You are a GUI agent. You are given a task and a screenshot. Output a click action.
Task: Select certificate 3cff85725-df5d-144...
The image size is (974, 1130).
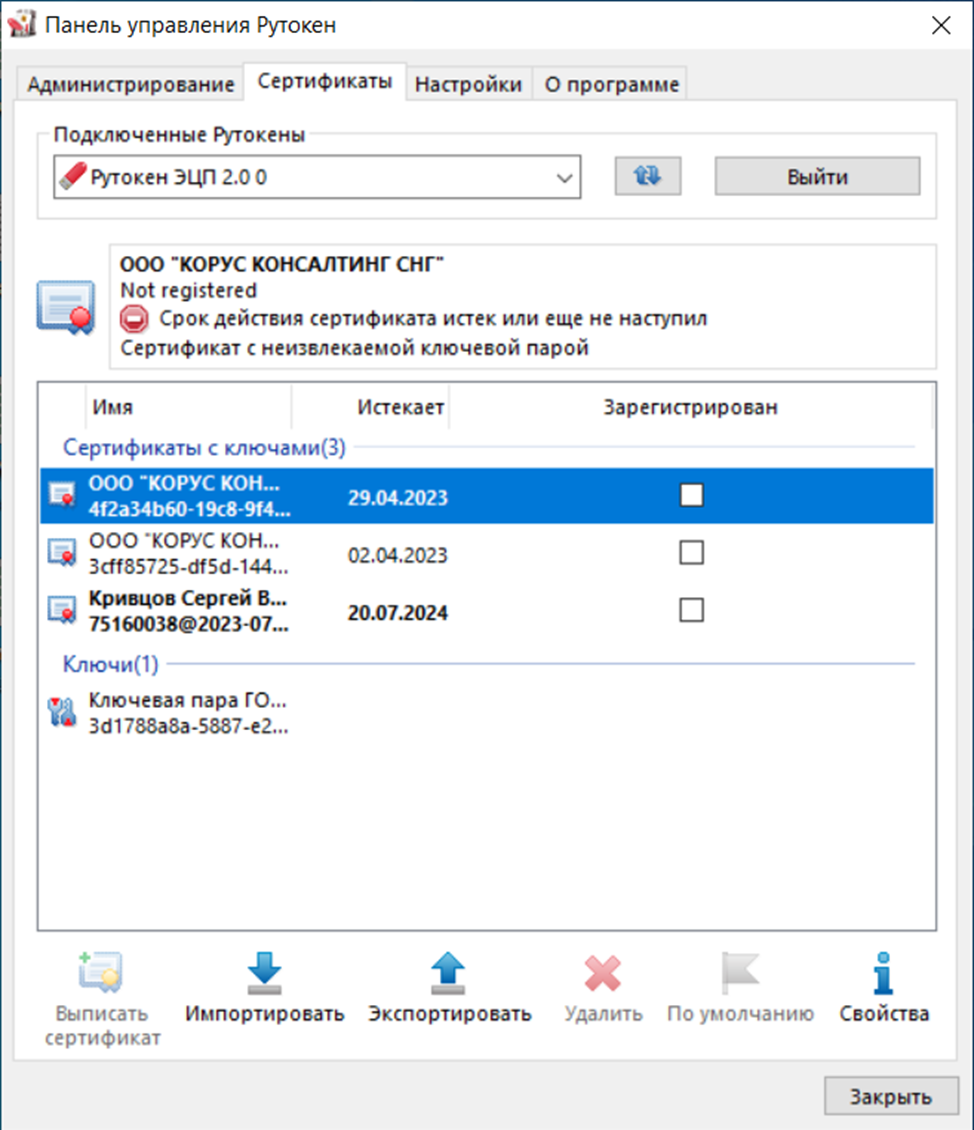pyautogui.click(x=486, y=553)
